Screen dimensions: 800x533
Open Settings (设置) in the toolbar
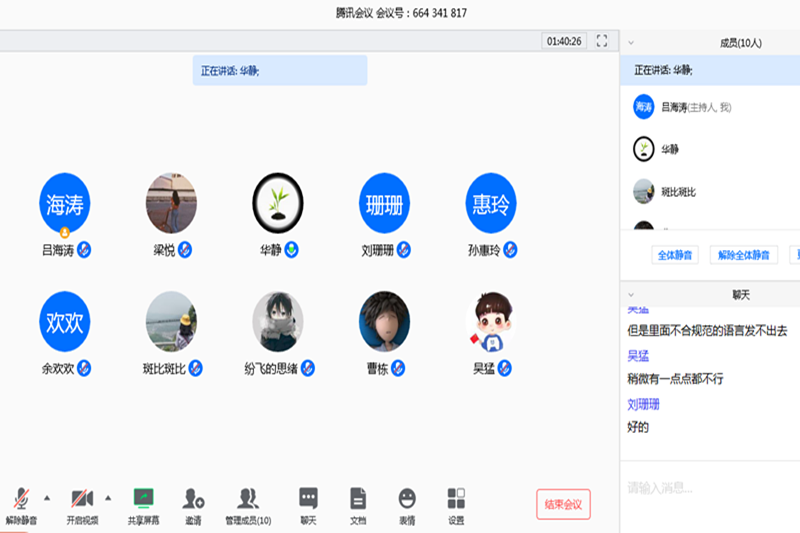[456, 504]
